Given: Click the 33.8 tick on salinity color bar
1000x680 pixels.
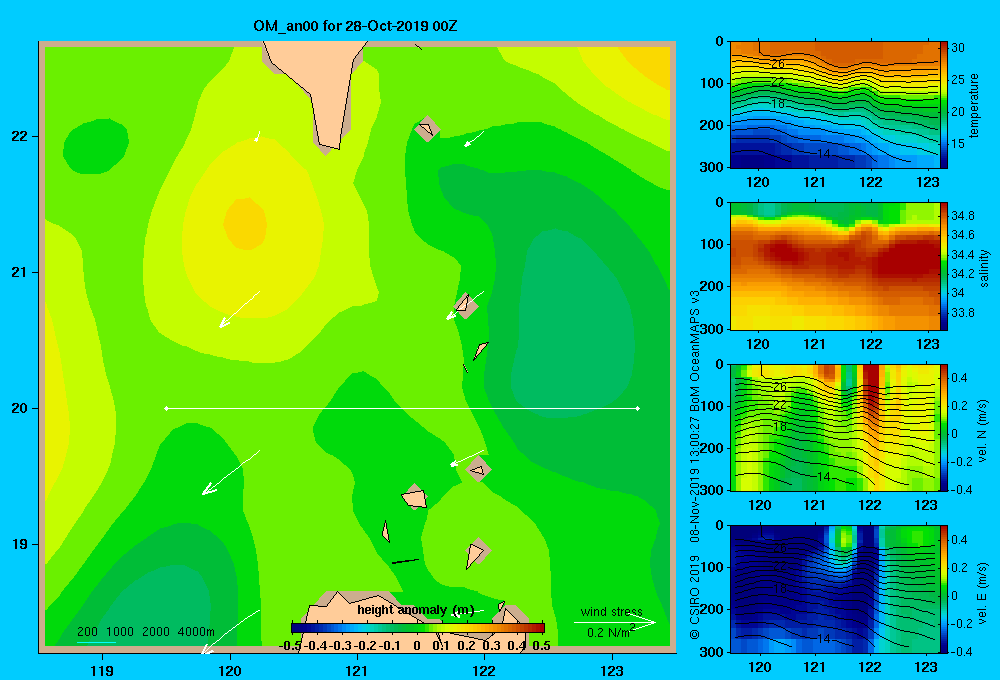Looking at the screenshot, I should click(x=962, y=313).
